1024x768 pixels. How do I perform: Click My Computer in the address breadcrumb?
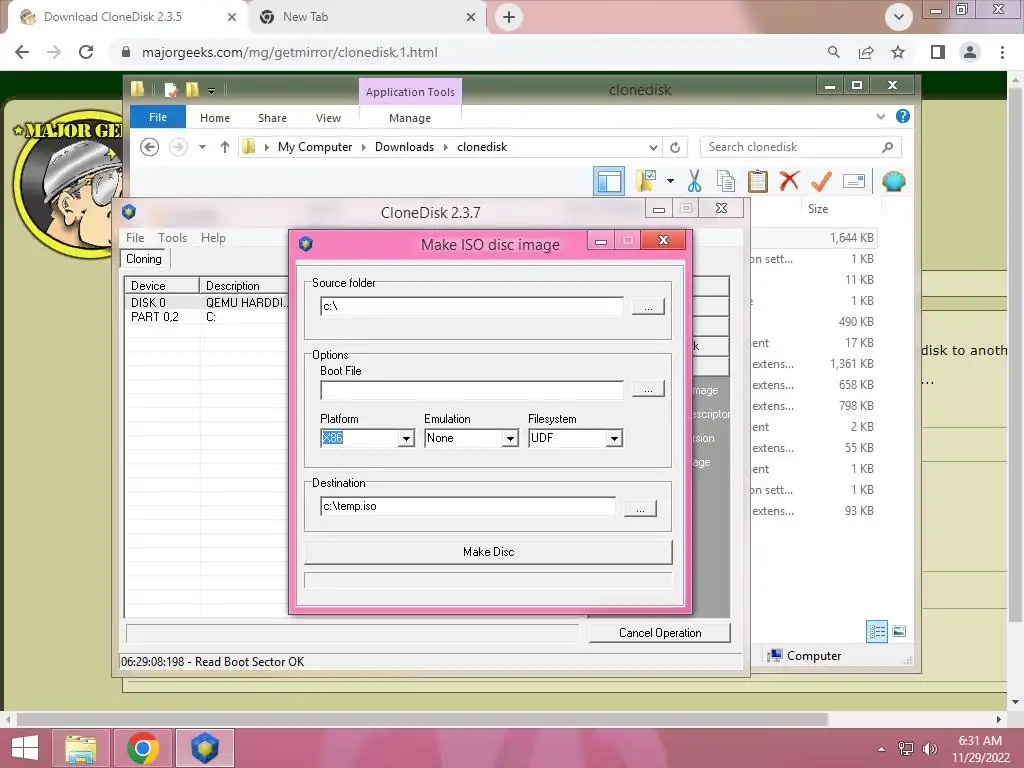tap(315, 147)
